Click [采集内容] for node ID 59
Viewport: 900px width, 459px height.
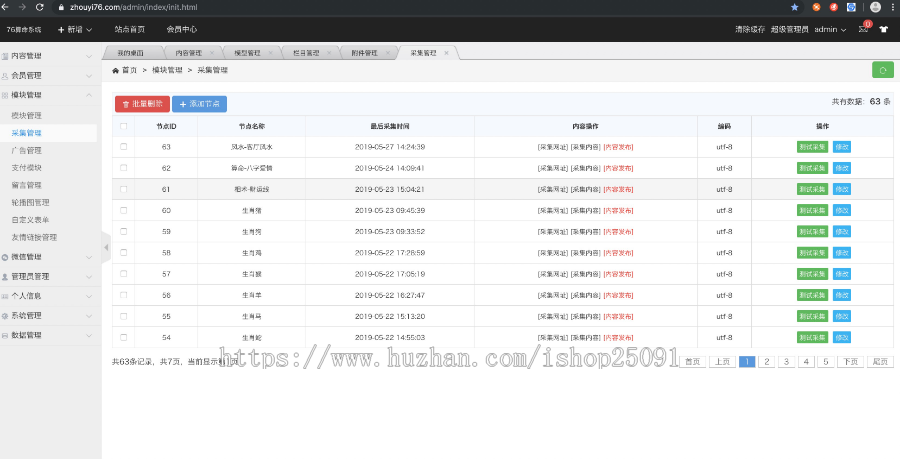585,232
